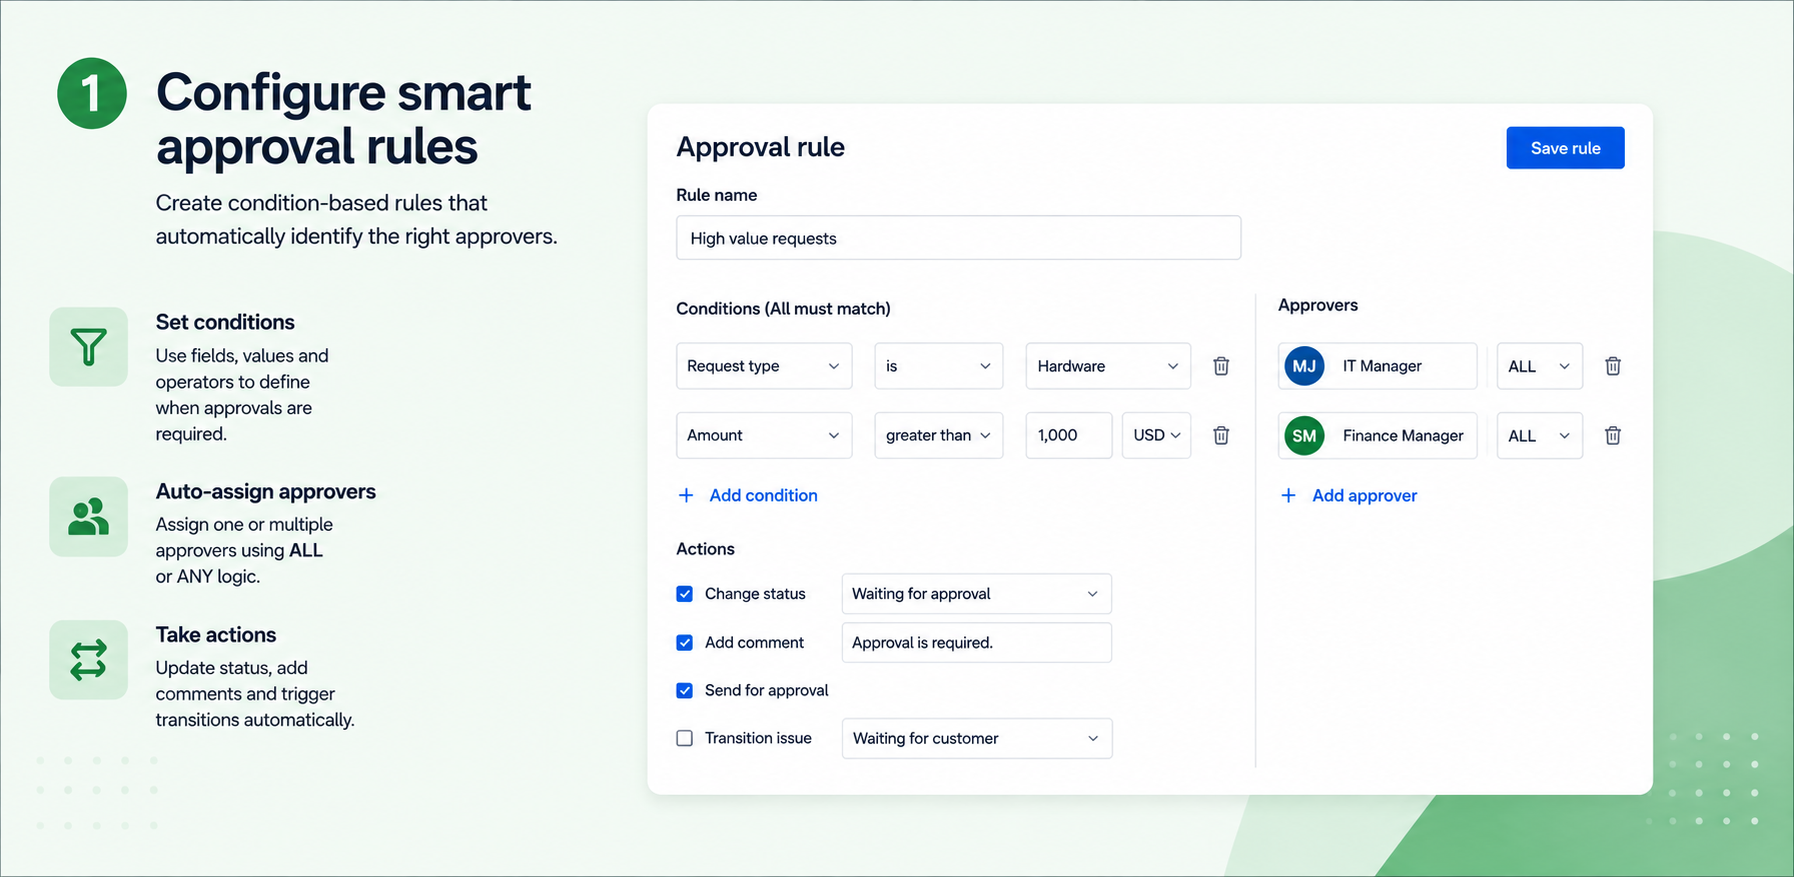Delete the Request type condition row
The height and width of the screenshot is (877, 1794).
[x=1221, y=366]
